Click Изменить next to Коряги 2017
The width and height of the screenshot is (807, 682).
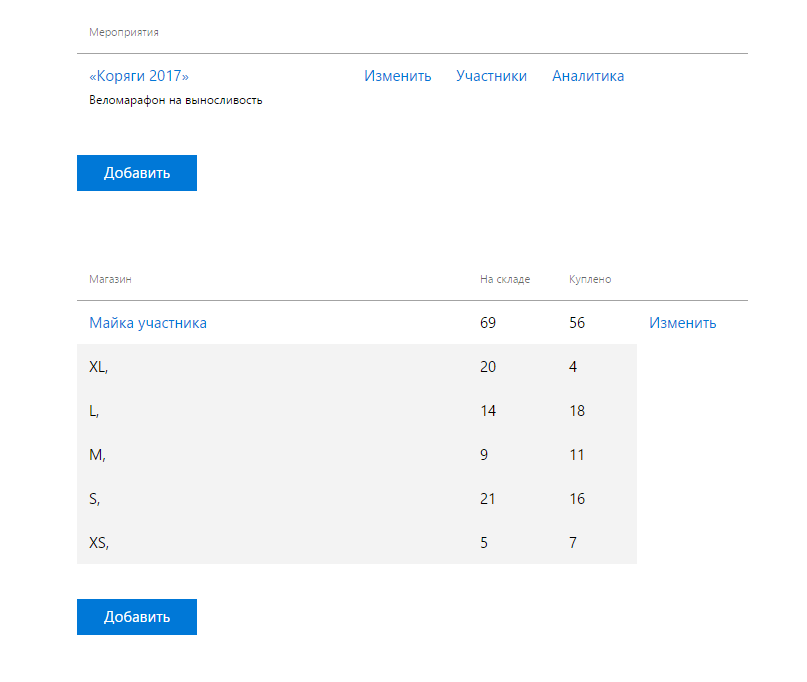[x=397, y=76]
